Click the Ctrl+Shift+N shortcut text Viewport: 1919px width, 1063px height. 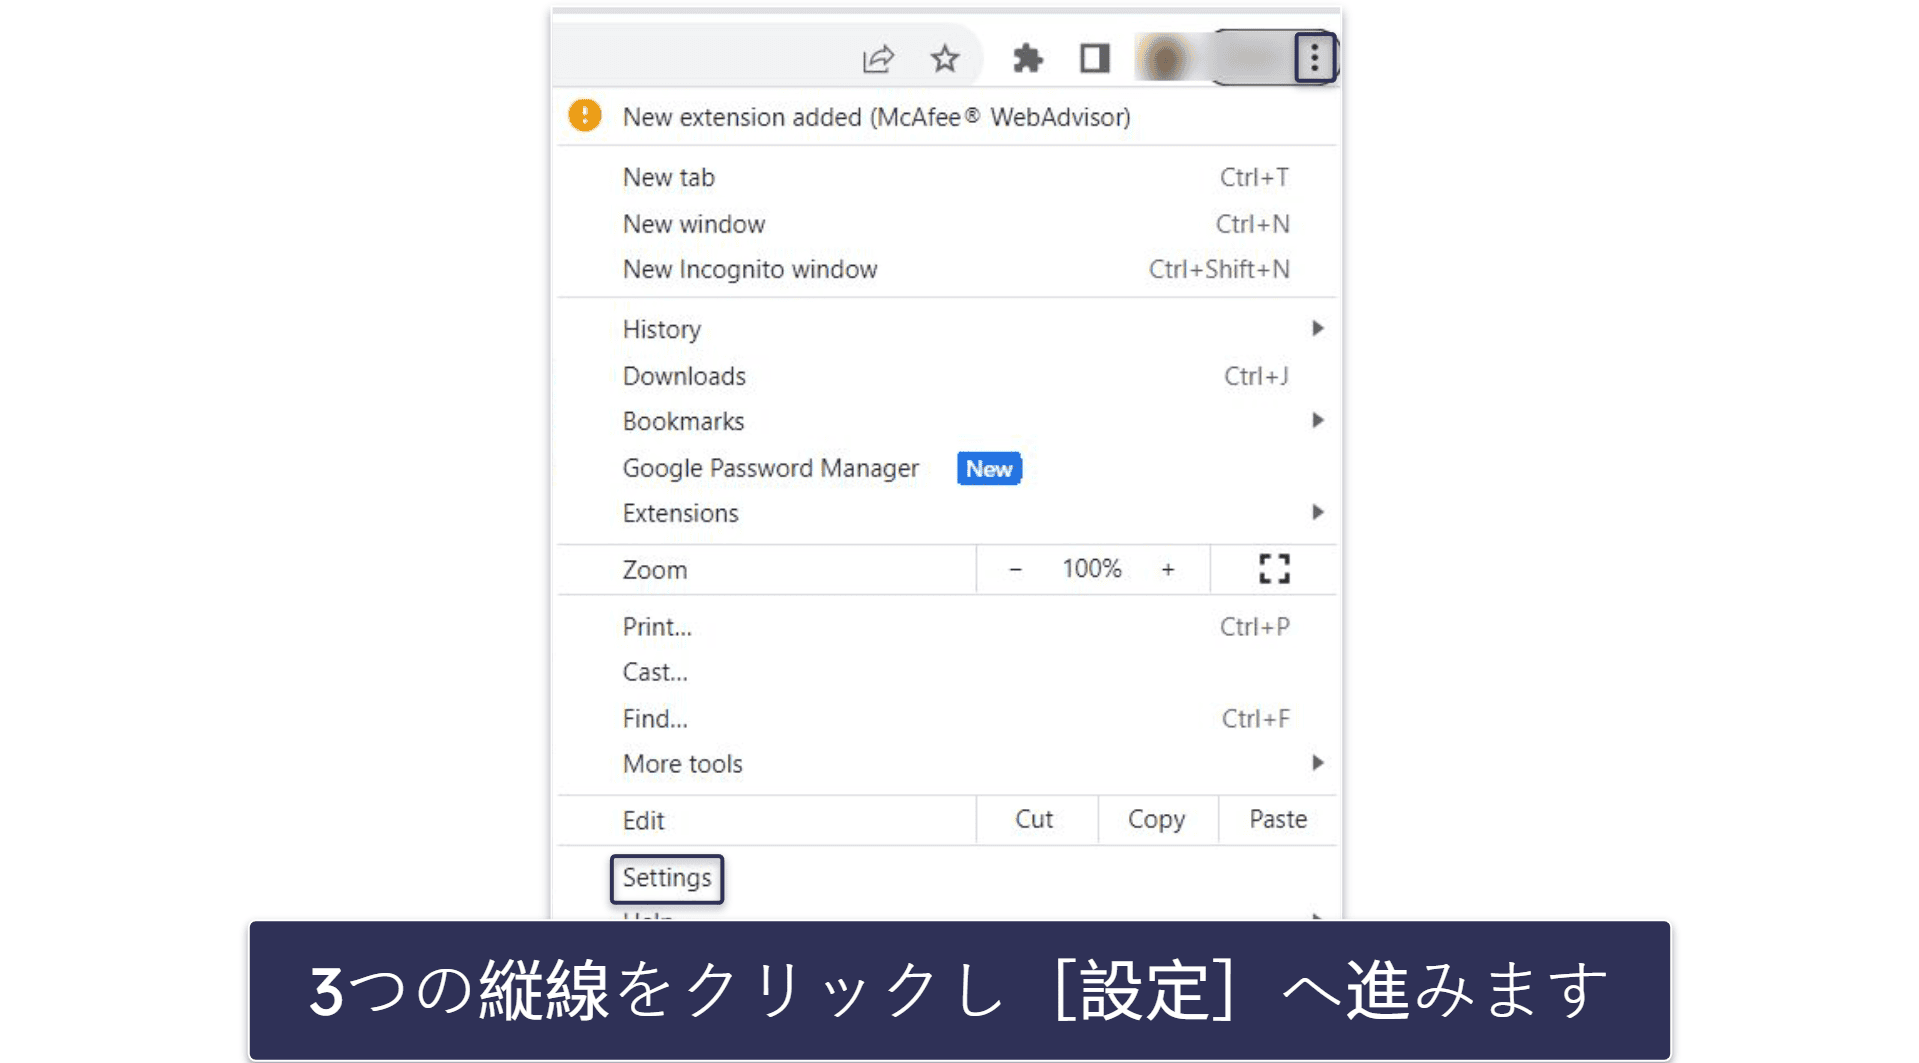click(1219, 269)
